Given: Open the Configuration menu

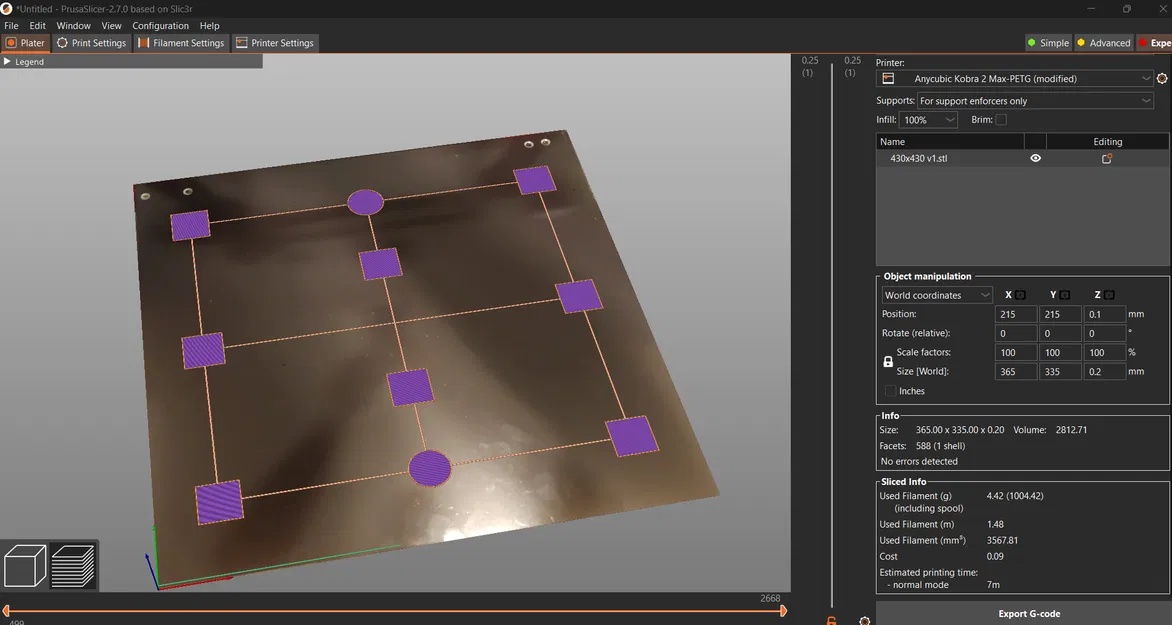Looking at the screenshot, I should click(x=160, y=26).
